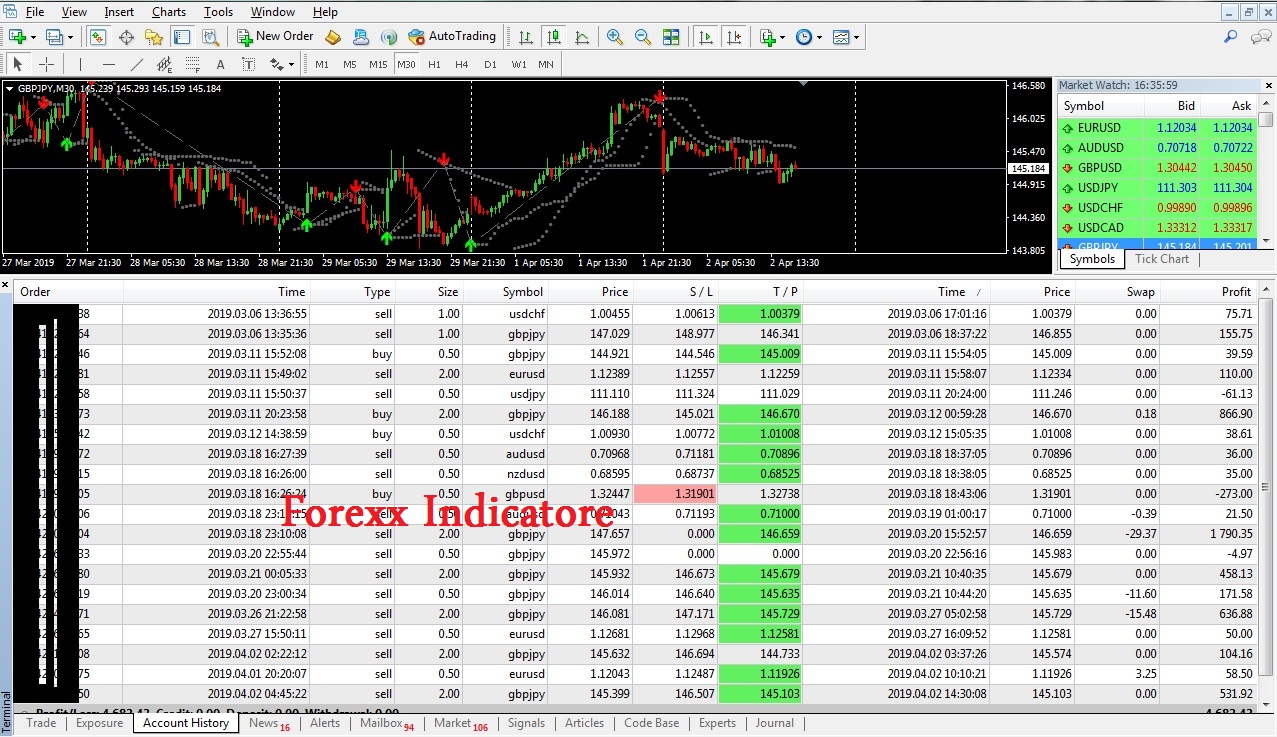1277x737 pixels.
Task: Zoom in on the chart
Action: coord(614,37)
